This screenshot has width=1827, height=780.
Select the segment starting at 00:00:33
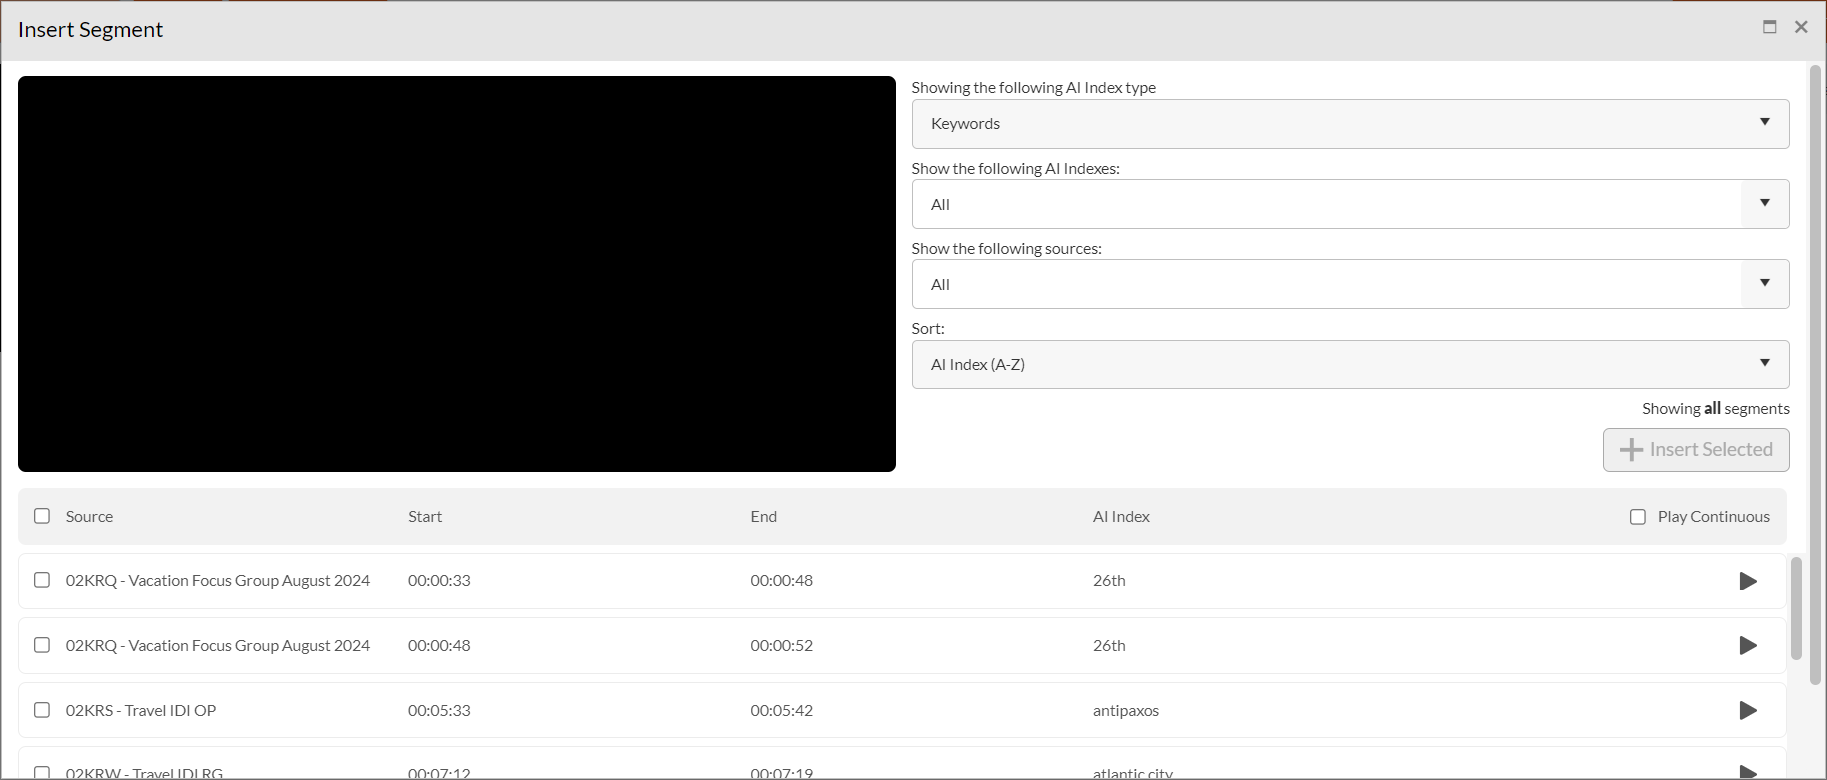tap(42, 580)
